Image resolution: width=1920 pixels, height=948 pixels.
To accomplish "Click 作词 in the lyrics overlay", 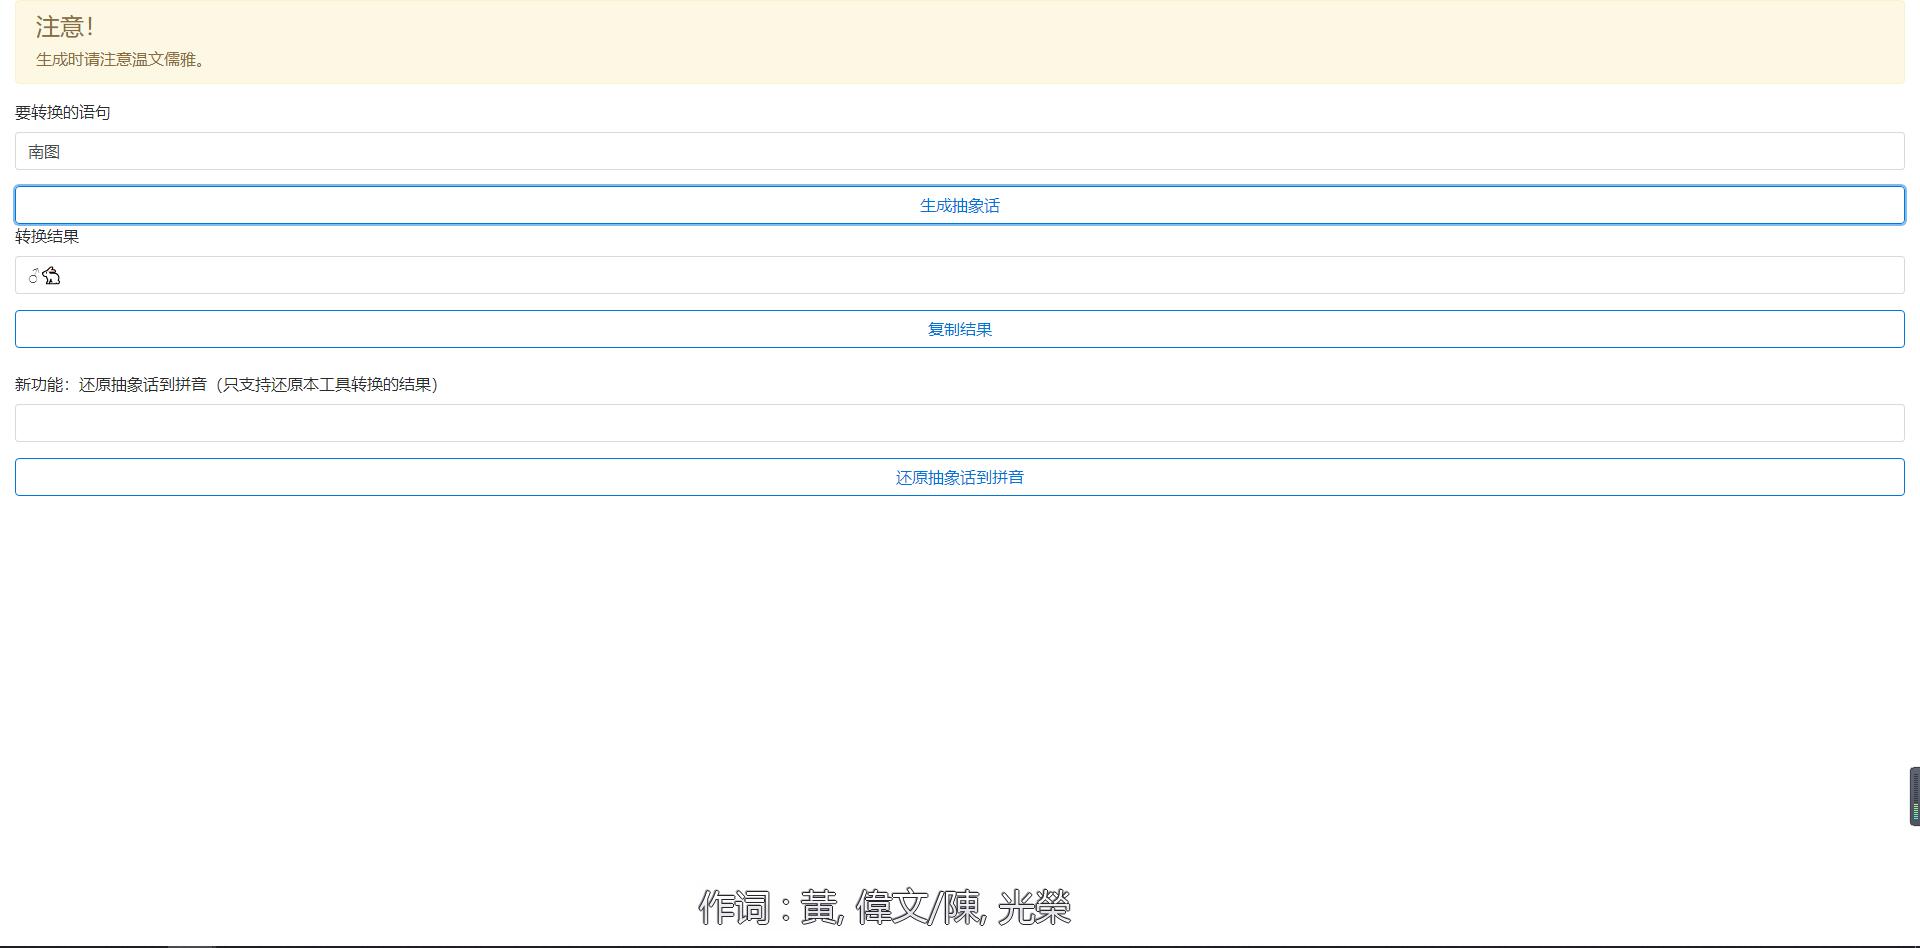I will point(734,907).
